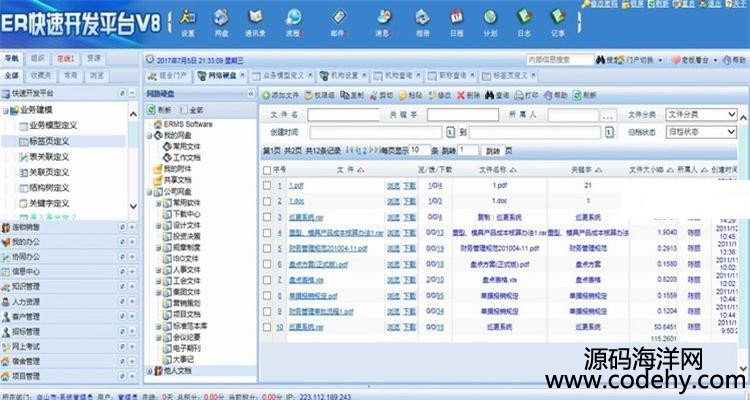
Task: Expand 我的办公 accordion with plus button
Action: click(x=132, y=242)
